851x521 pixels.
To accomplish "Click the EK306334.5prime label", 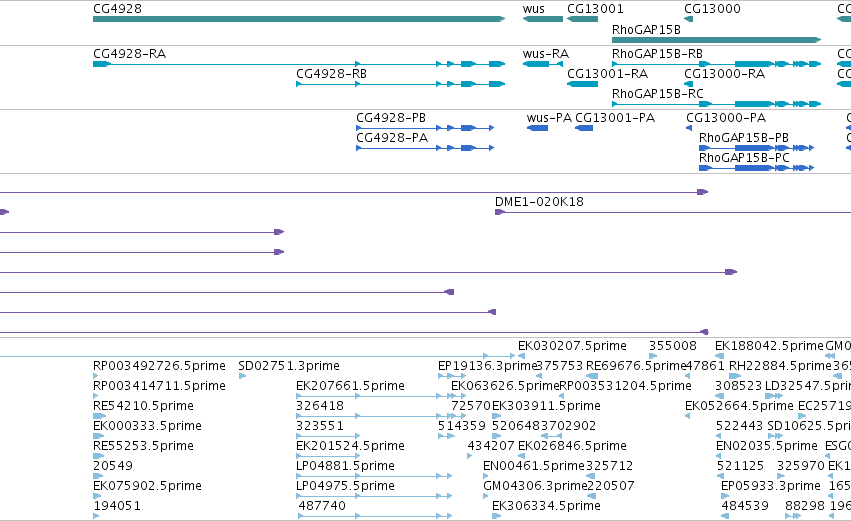I will coord(546,506).
